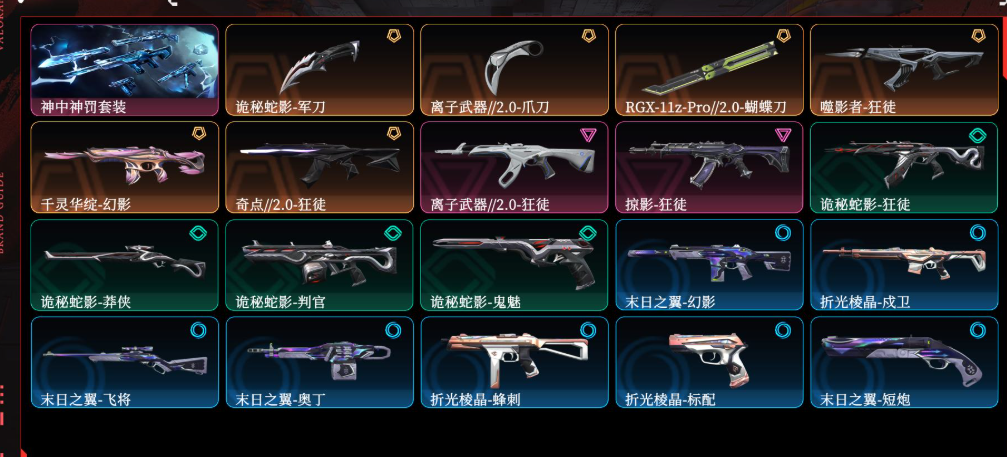Click the pink triangle badge on 离子武器//2.0-狂徒
The image size is (1007, 457).
click(x=587, y=134)
